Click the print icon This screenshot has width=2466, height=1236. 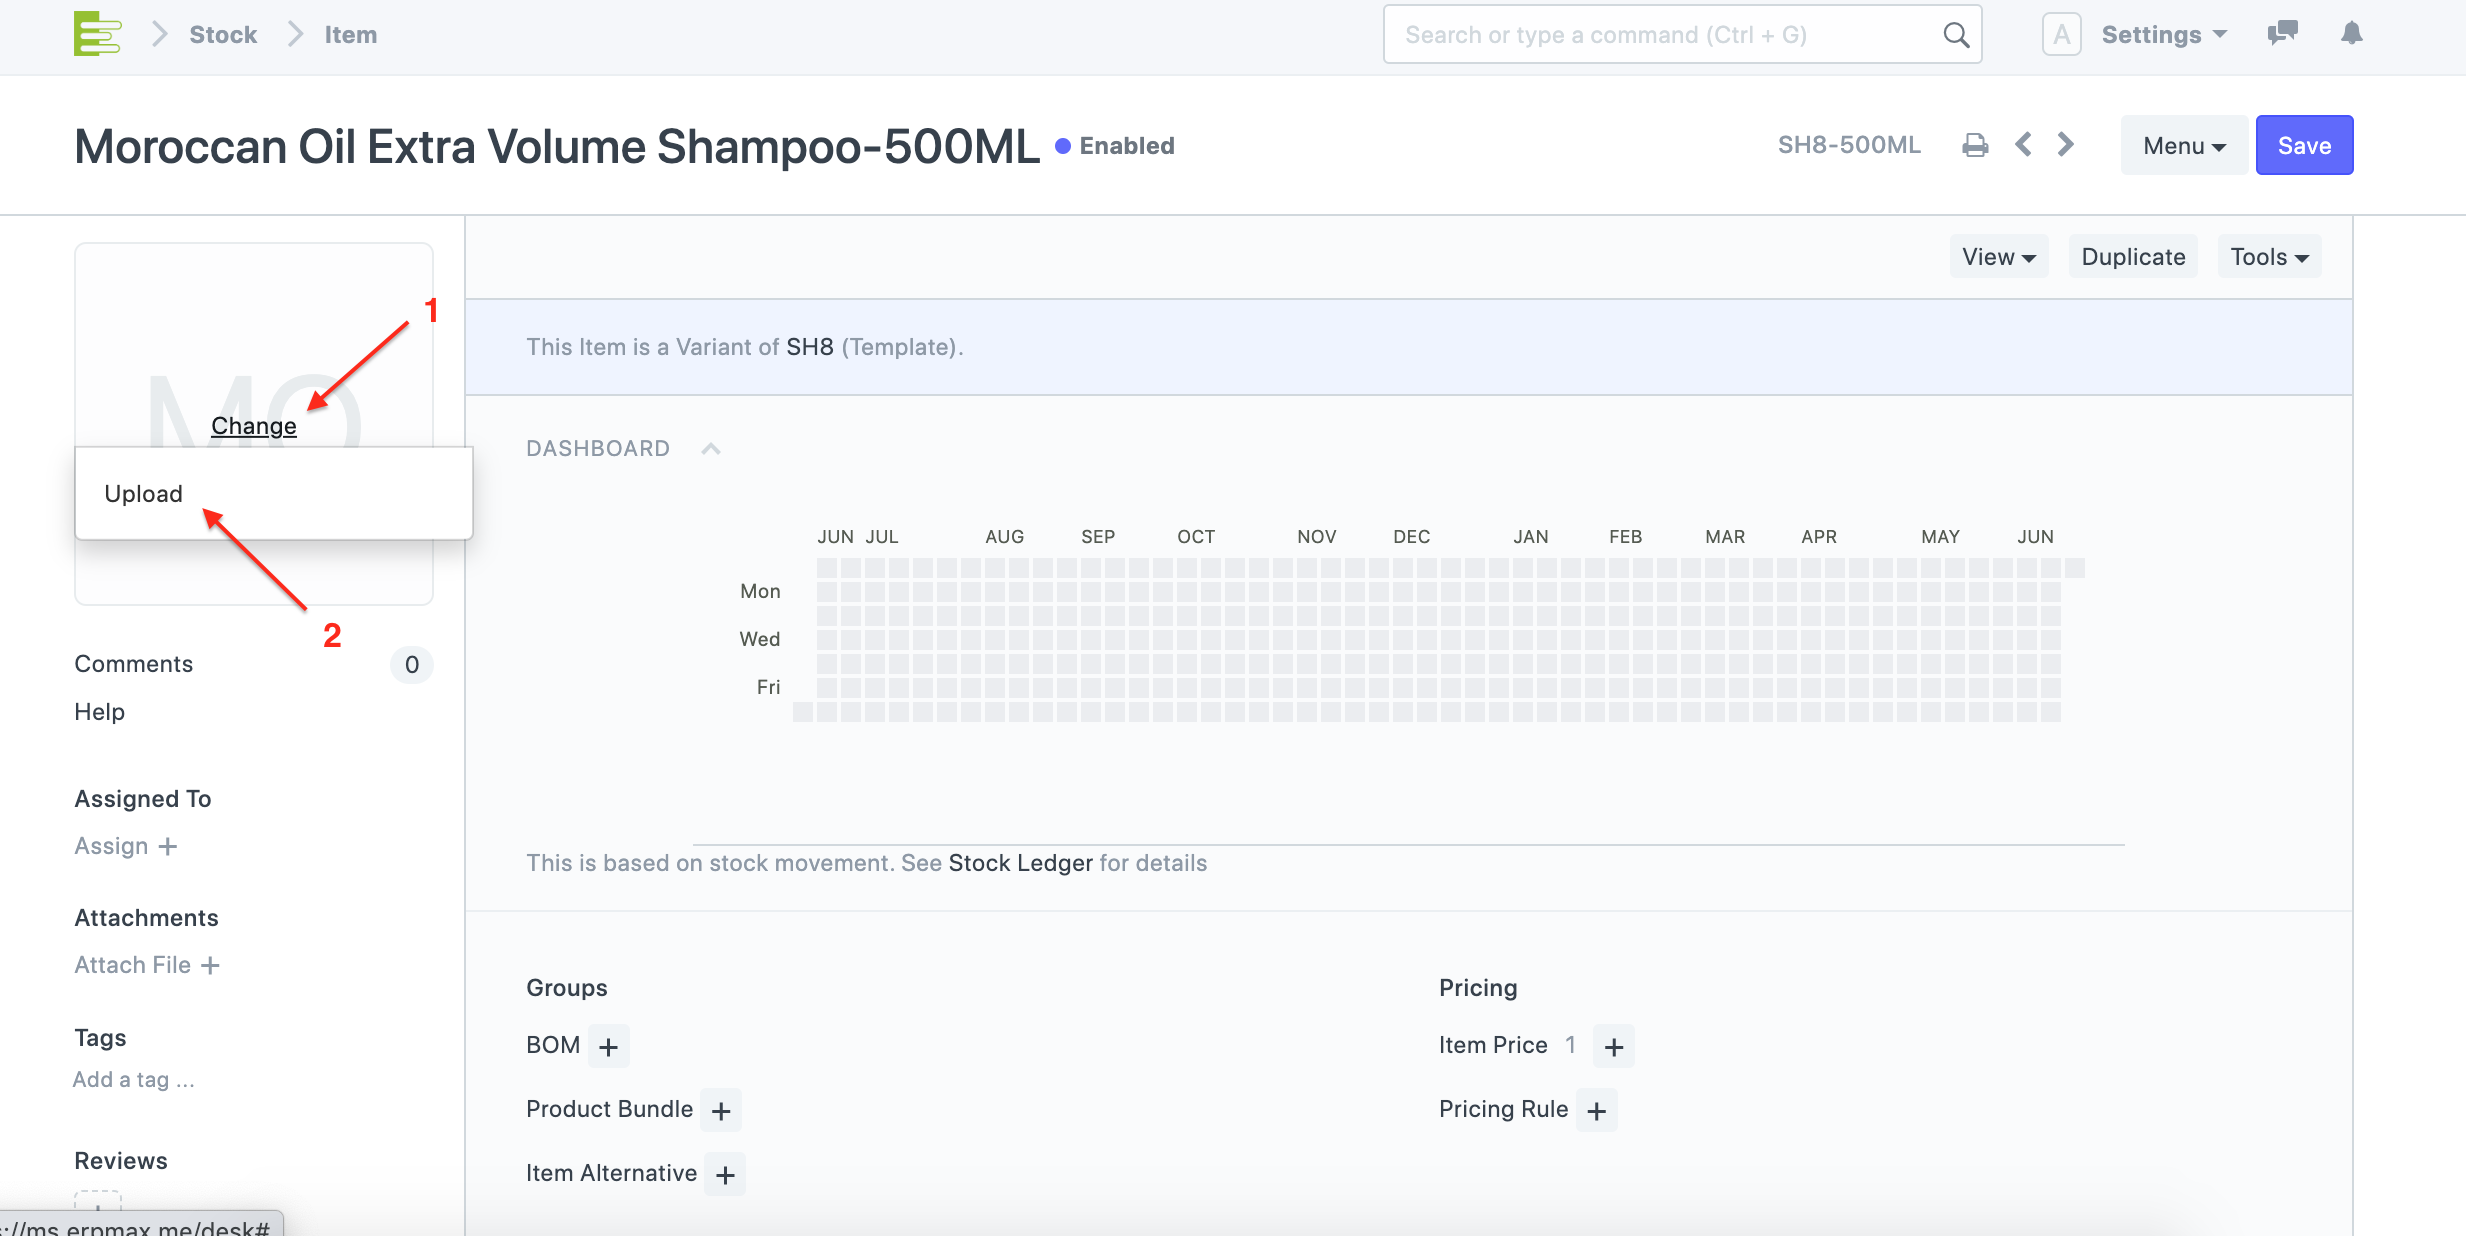point(1975,146)
